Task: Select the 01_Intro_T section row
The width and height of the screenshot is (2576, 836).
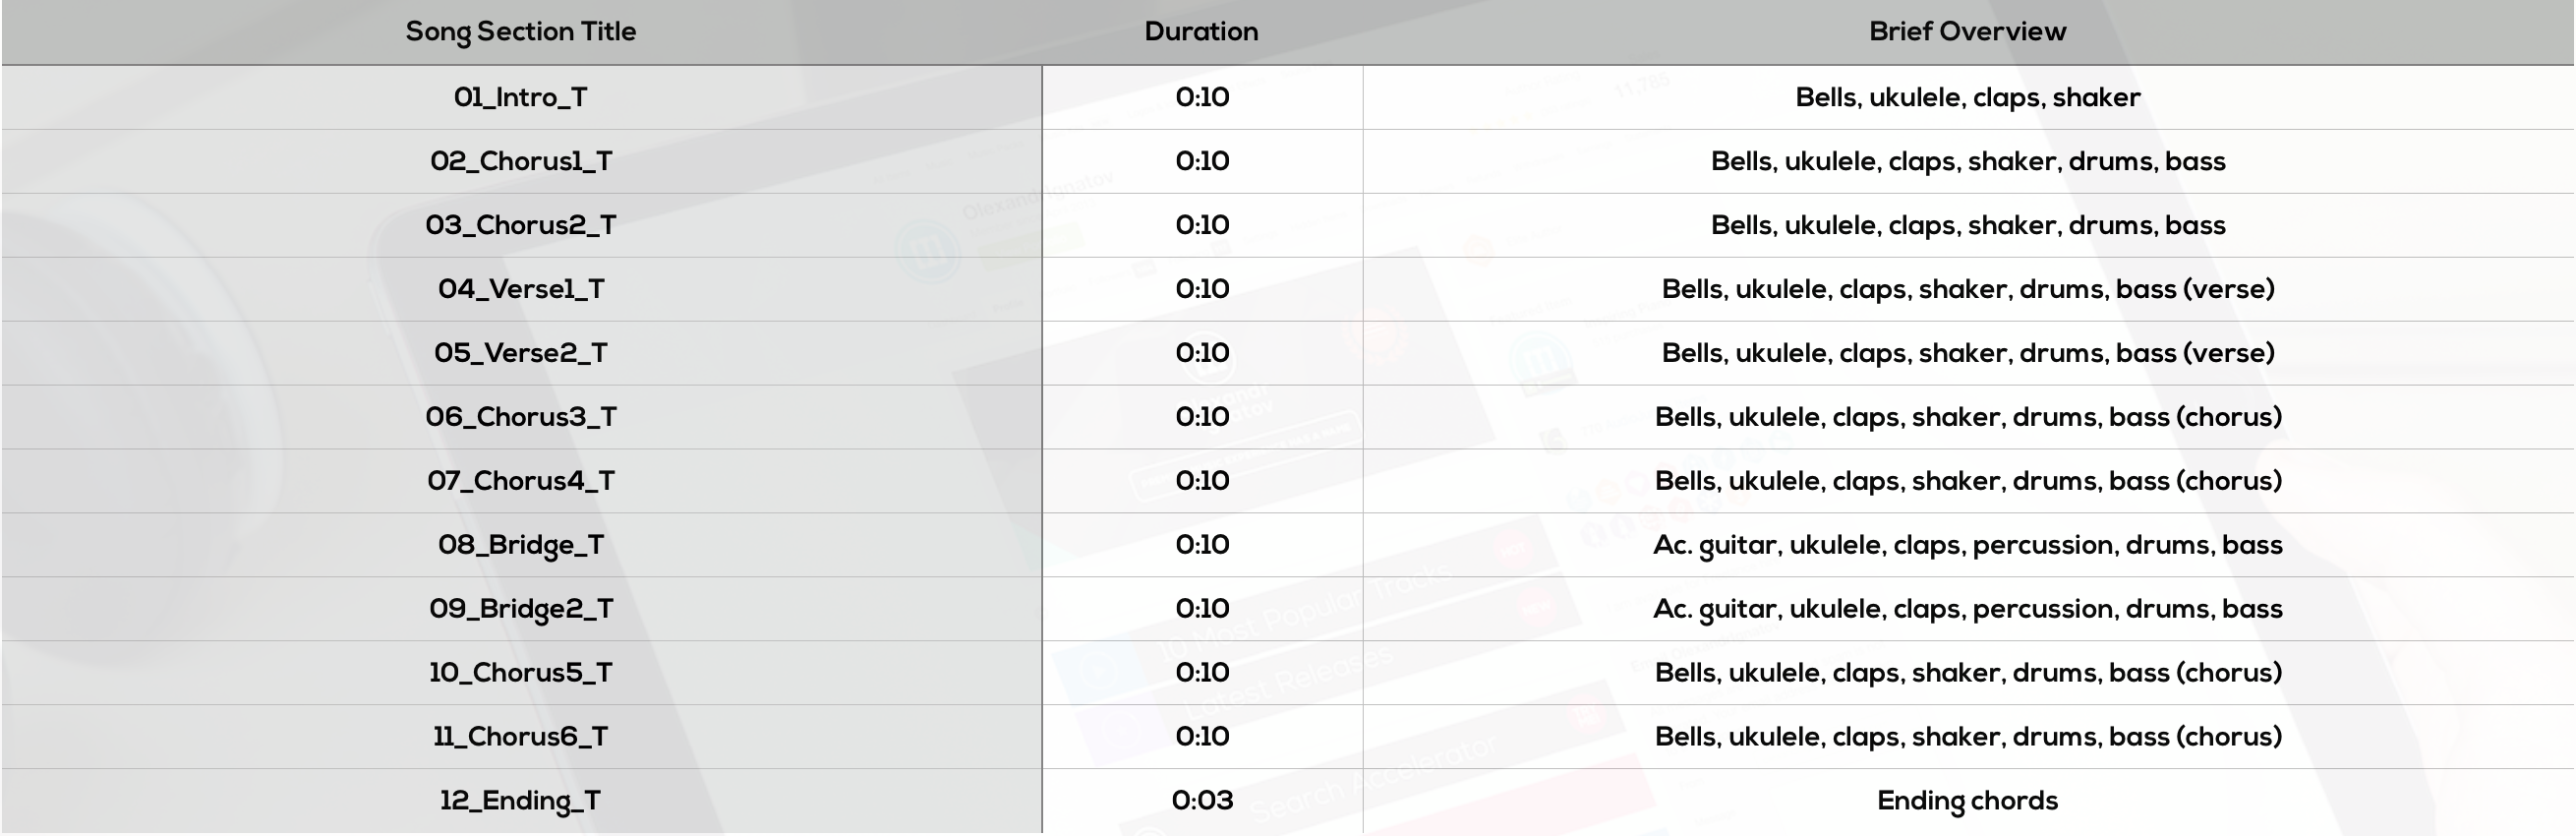Action: [1288, 98]
